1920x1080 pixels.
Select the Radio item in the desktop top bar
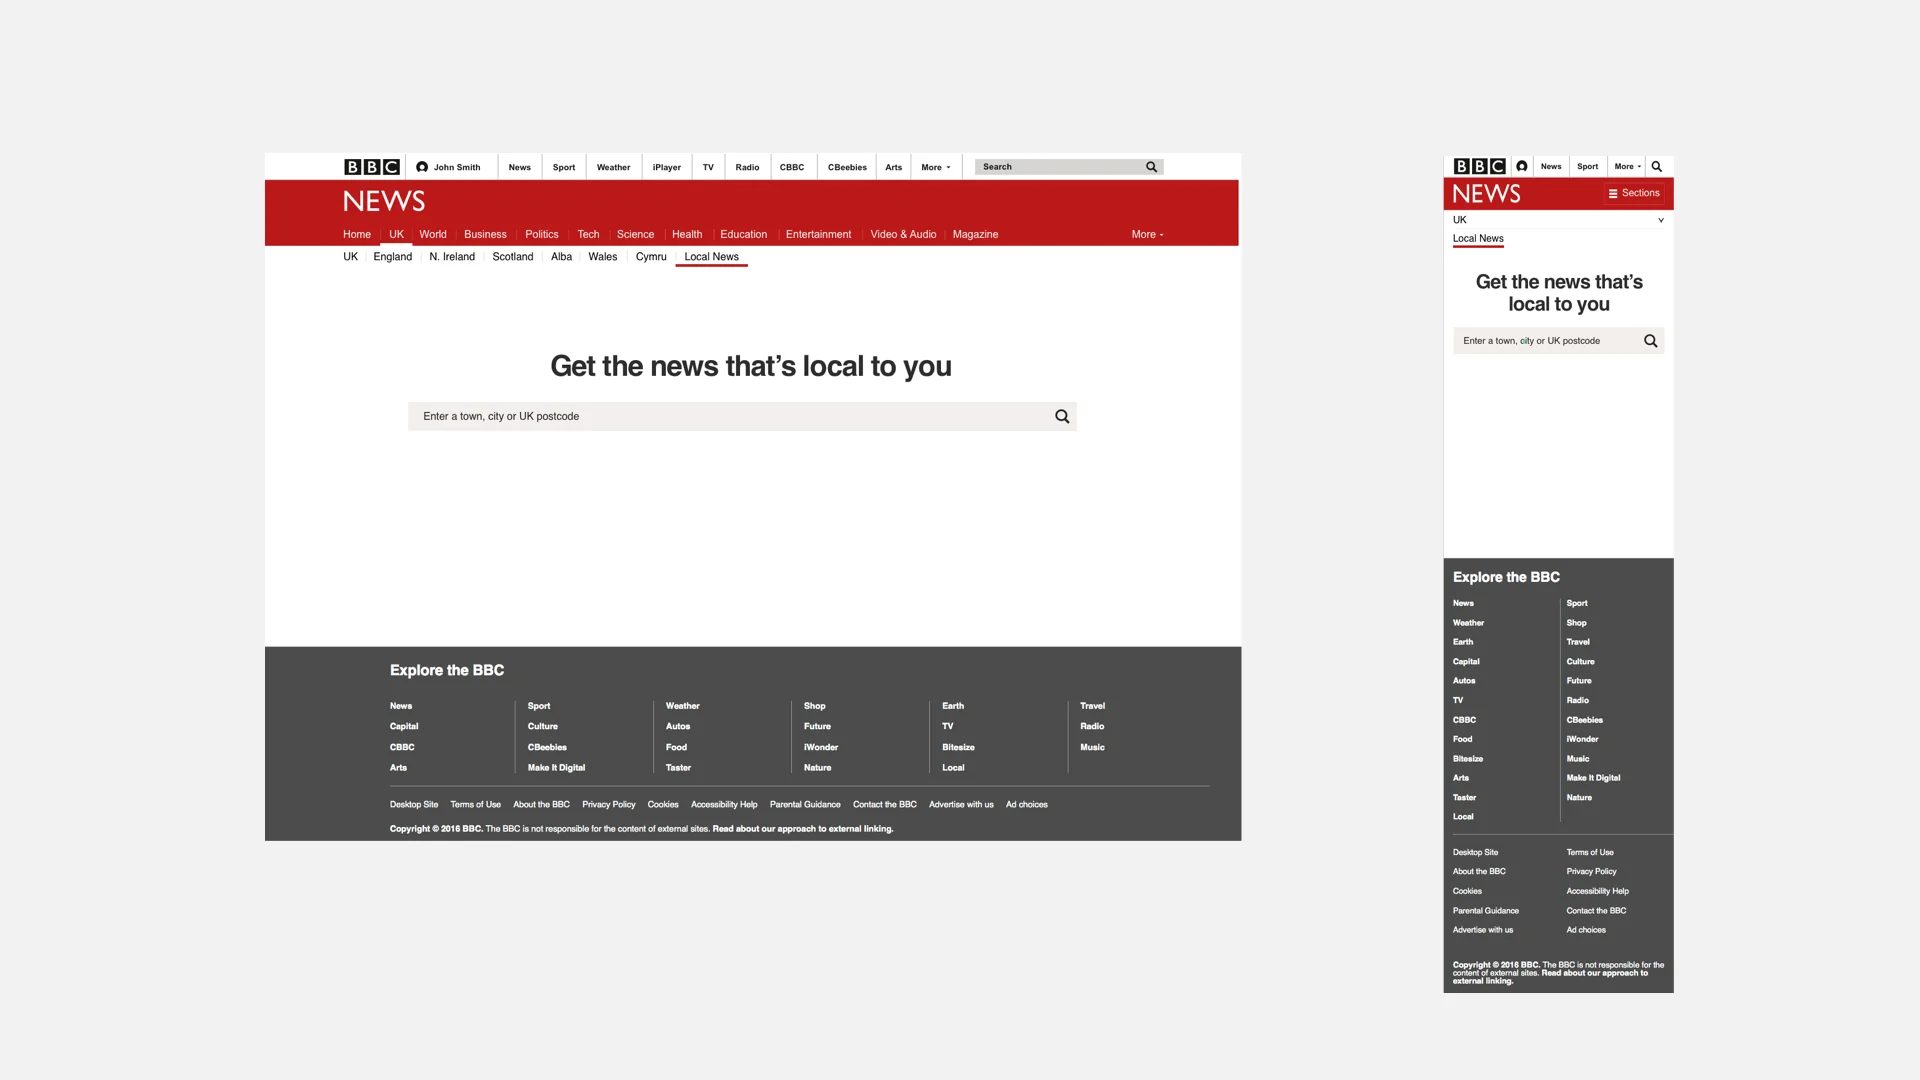[747, 167]
